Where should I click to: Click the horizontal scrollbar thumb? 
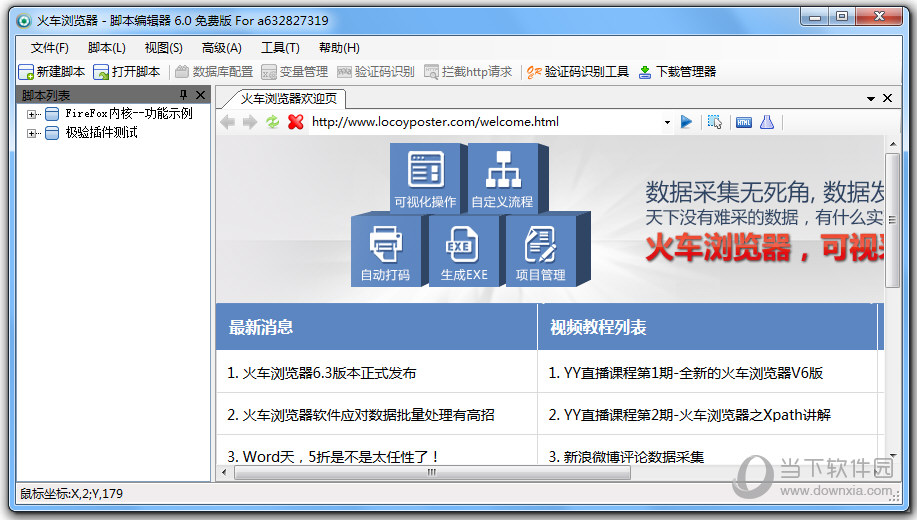pyautogui.click(x=432, y=472)
